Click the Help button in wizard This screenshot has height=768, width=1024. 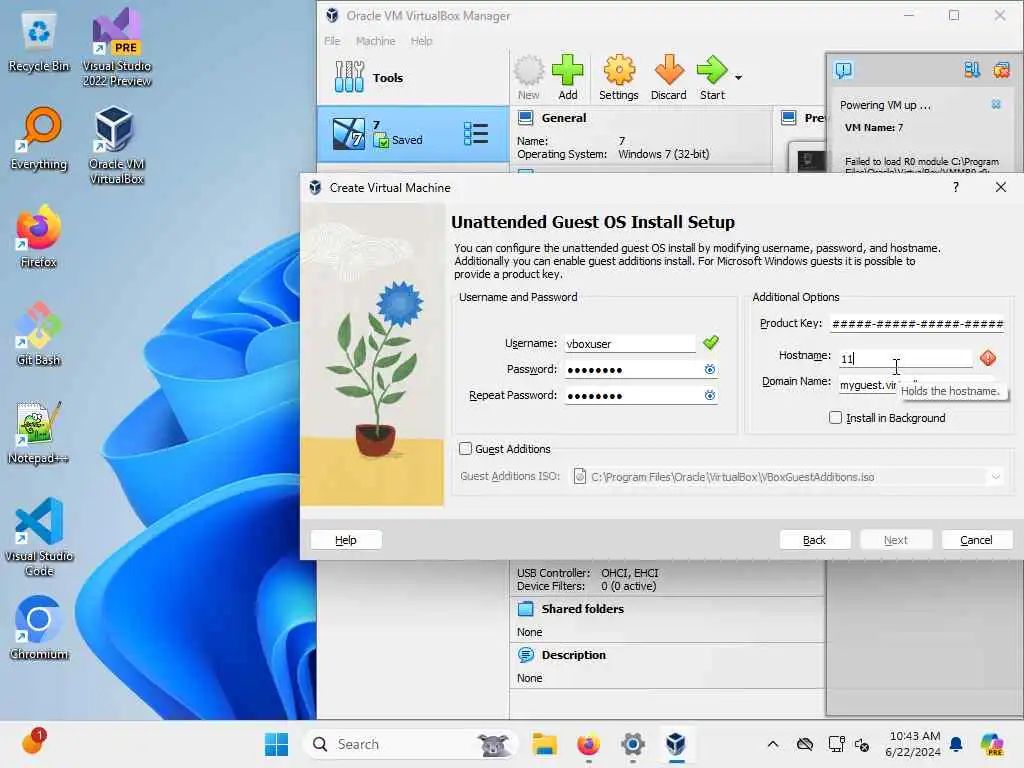click(x=346, y=540)
